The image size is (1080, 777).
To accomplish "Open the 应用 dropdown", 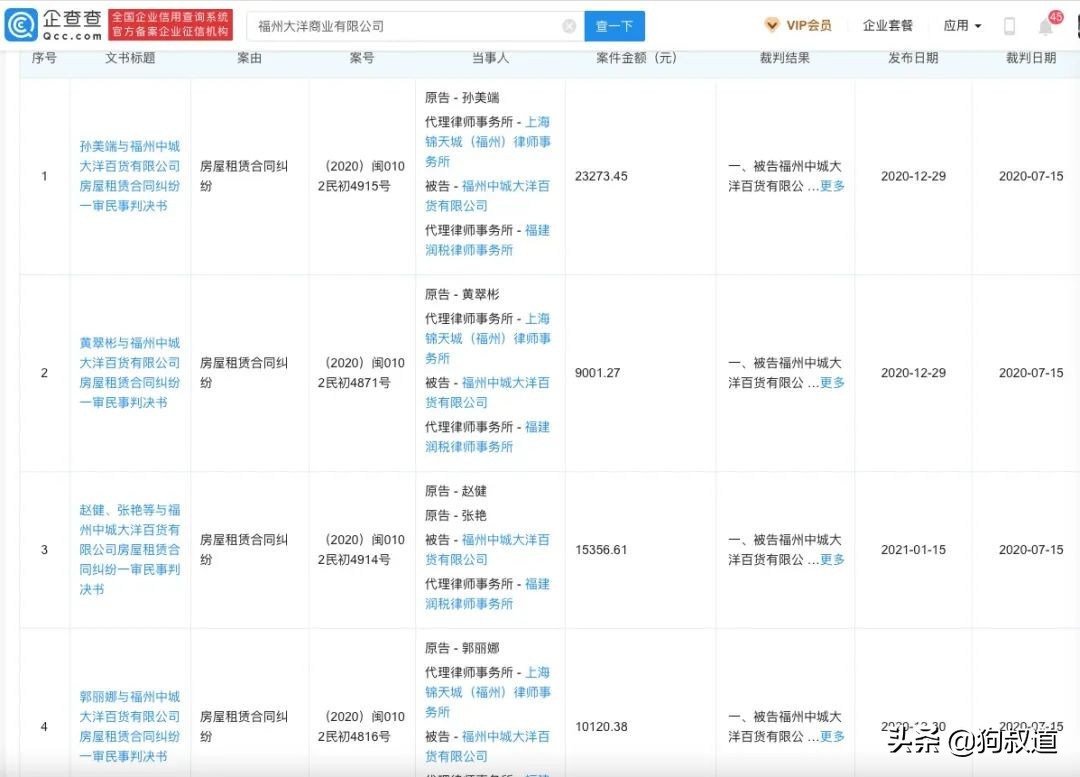I will [x=961, y=25].
